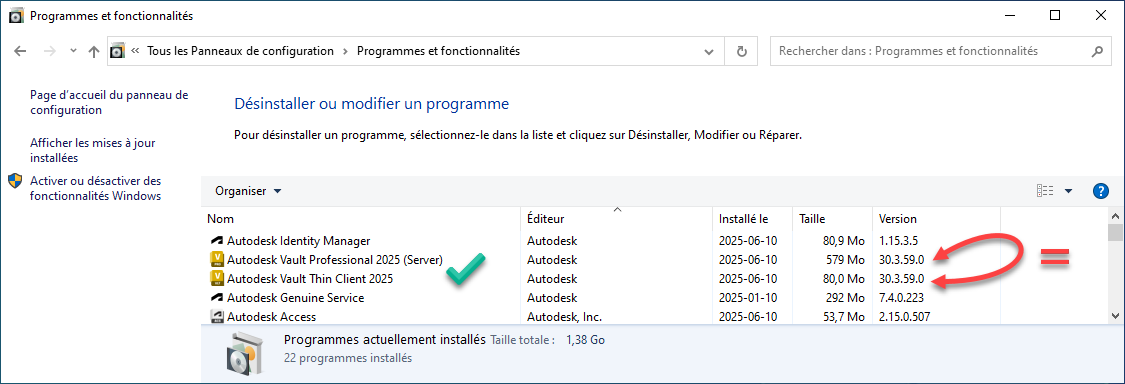Go up one level with Up arrow
Image resolution: width=1125 pixels, height=384 pixels.
pos(93,52)
